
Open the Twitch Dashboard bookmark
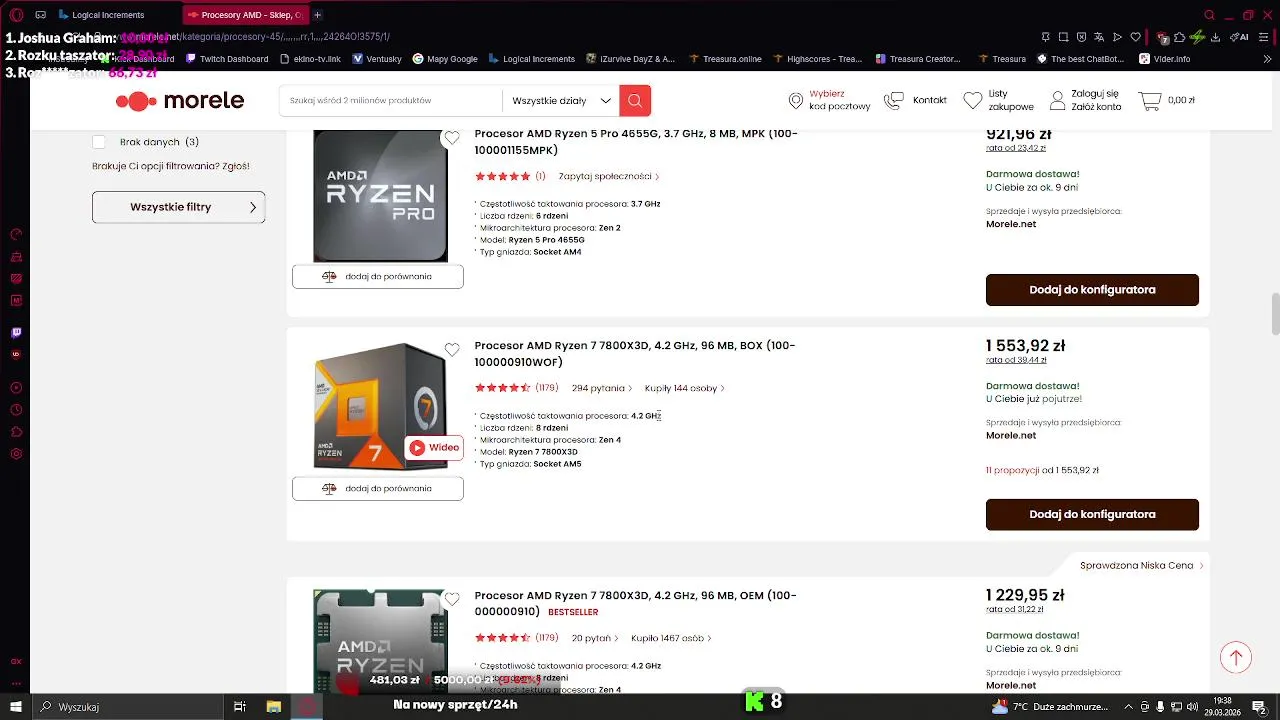click(227, 59)
